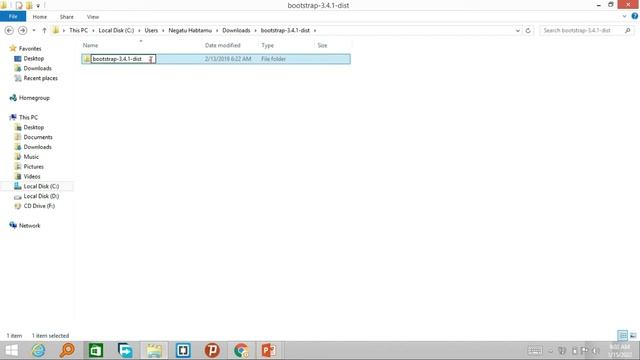Open the orange magnifier search app on taskbar
The width and height of the screenshot is (640, 360).
(67, 351)
